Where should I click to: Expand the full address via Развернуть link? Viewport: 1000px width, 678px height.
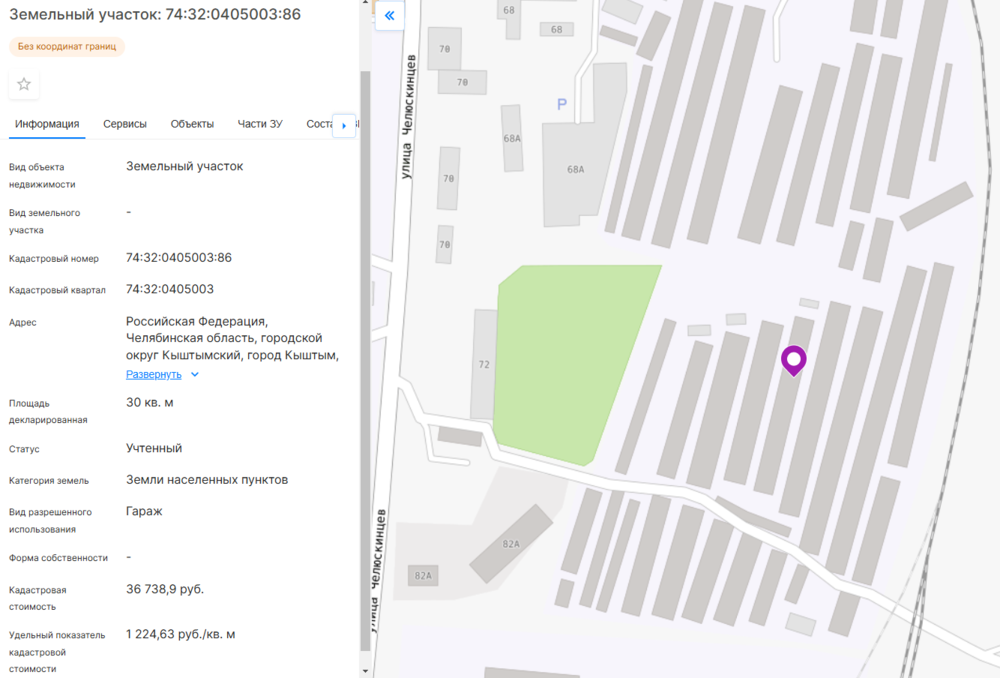click(153, 374)
